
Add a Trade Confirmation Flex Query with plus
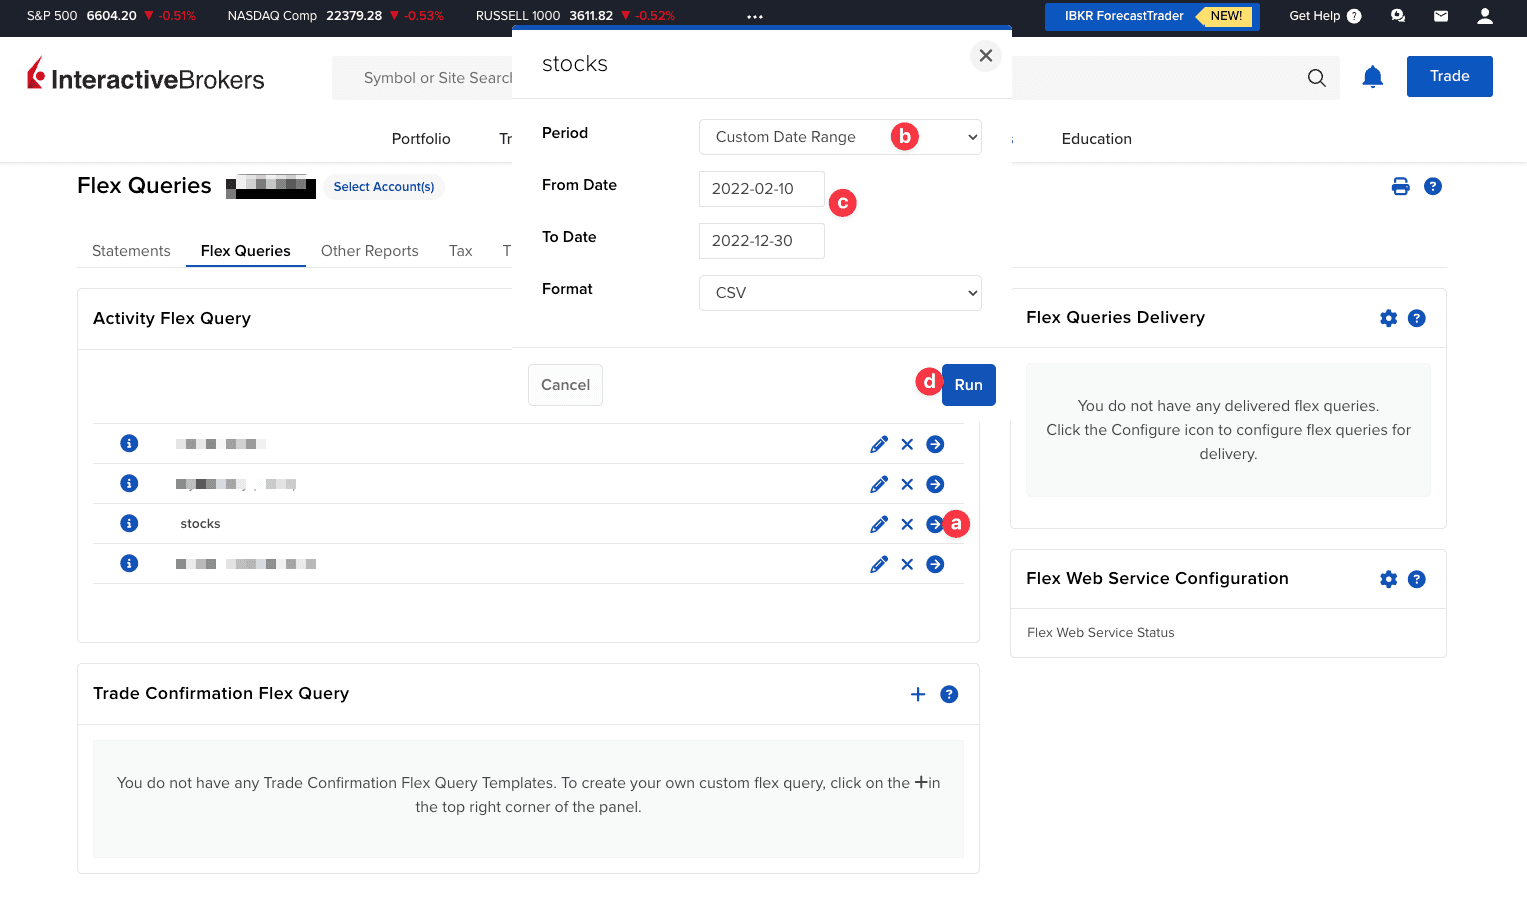[917, 694]
